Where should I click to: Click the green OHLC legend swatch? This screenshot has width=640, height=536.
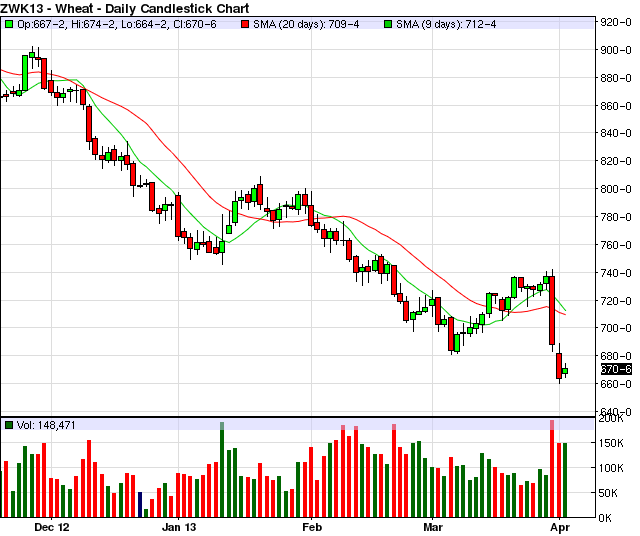(x=9, y=24)
